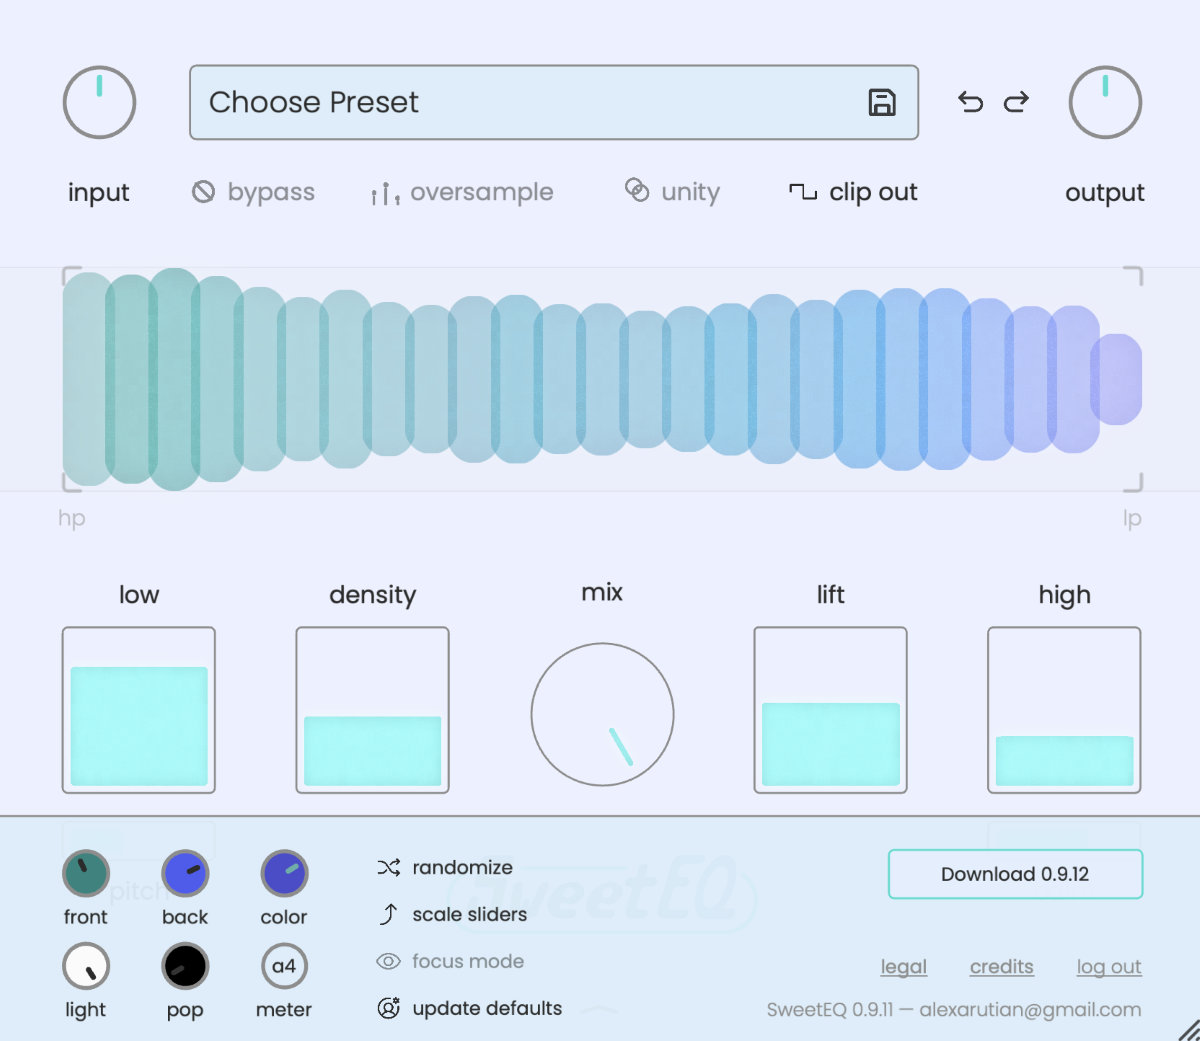Toggle focus mode eye icon
Image resolution: width=1200 pixels, height=1041 pixels.
388,961
